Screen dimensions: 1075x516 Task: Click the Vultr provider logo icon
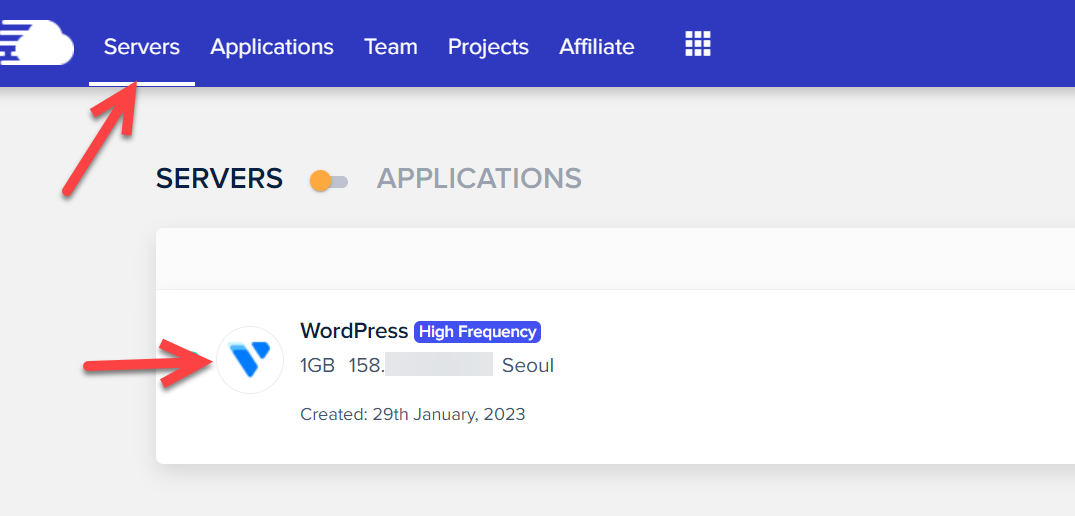[x=250, y=360]
